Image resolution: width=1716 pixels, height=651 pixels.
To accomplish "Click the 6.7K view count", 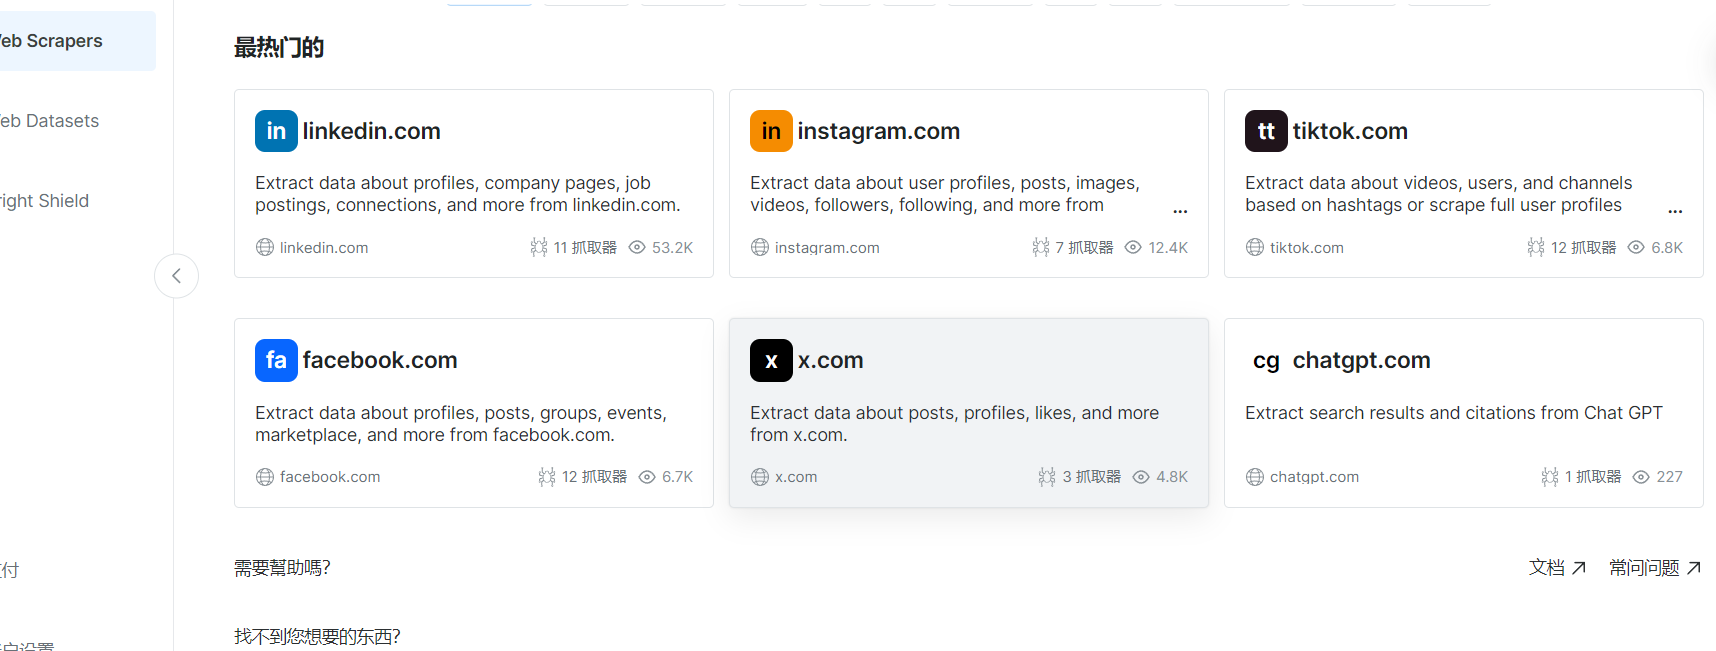I will (x=677, y=477).
